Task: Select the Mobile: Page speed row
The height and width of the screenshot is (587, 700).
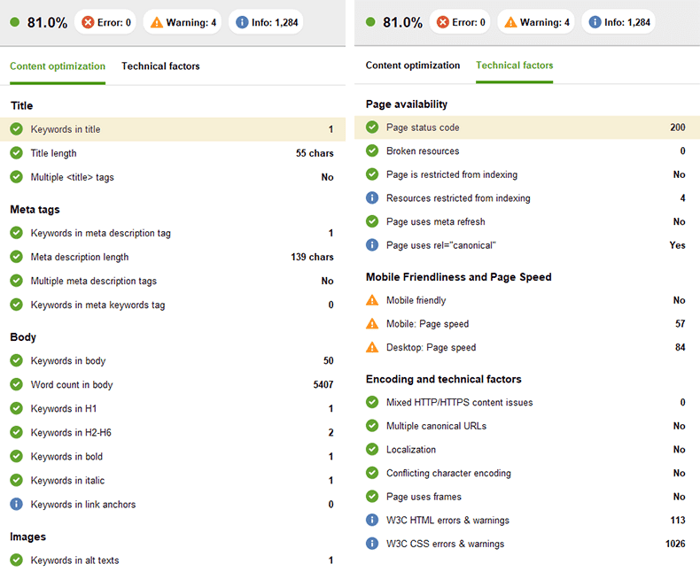Action: [527, 324]
